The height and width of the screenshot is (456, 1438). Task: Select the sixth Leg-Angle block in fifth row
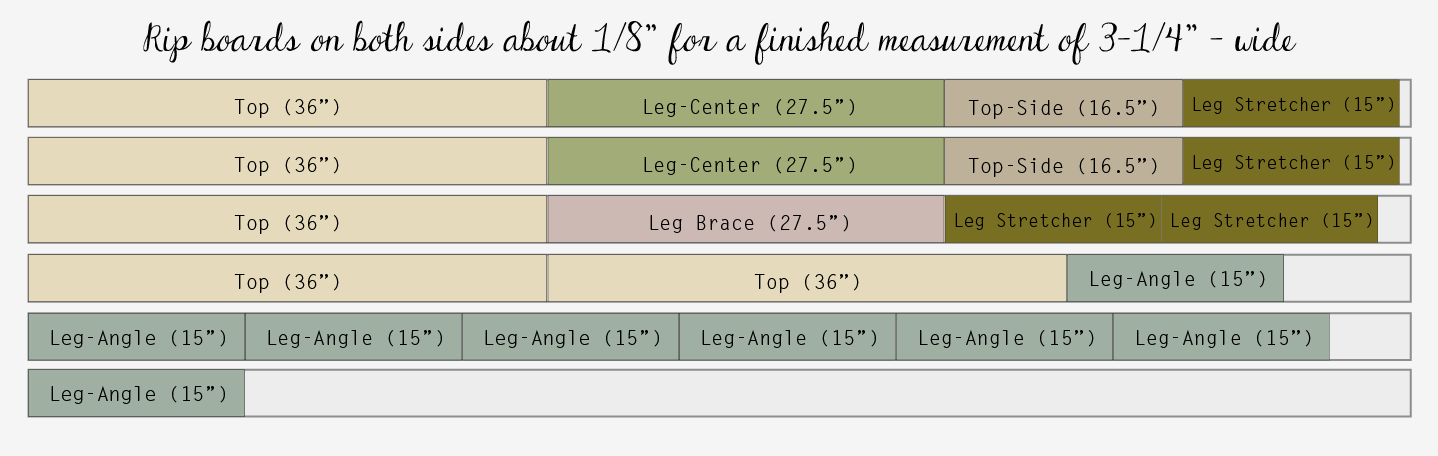pos(1222,337)
